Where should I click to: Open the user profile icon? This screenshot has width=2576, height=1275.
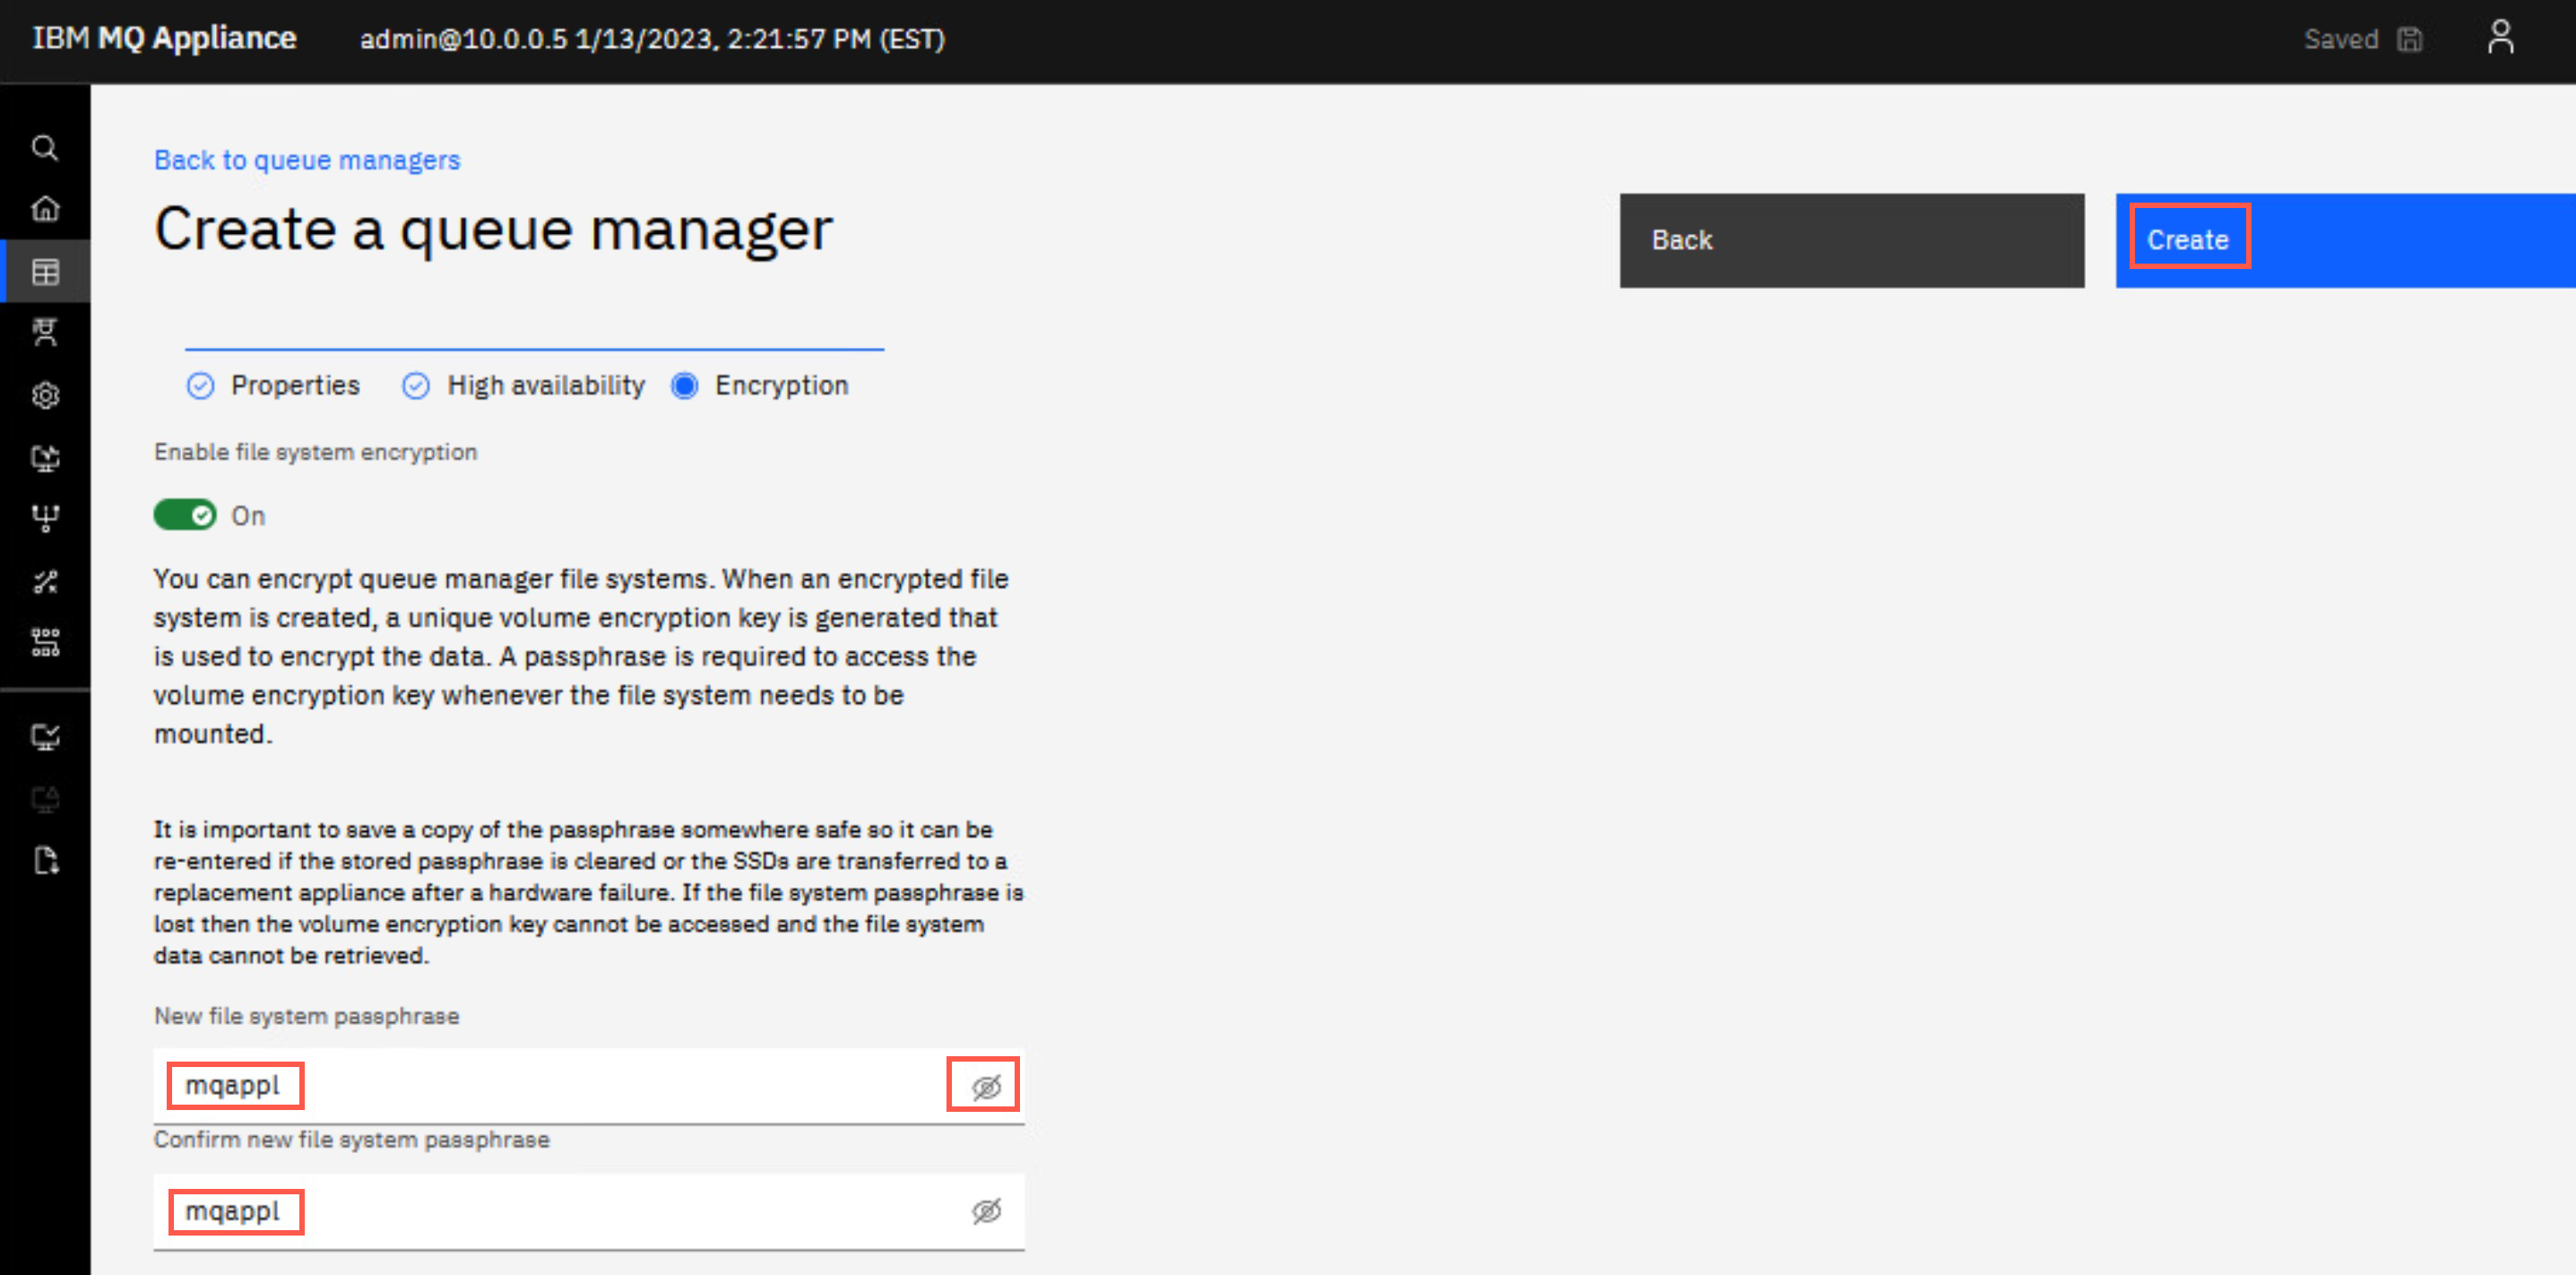click(x=2500, y=38)
